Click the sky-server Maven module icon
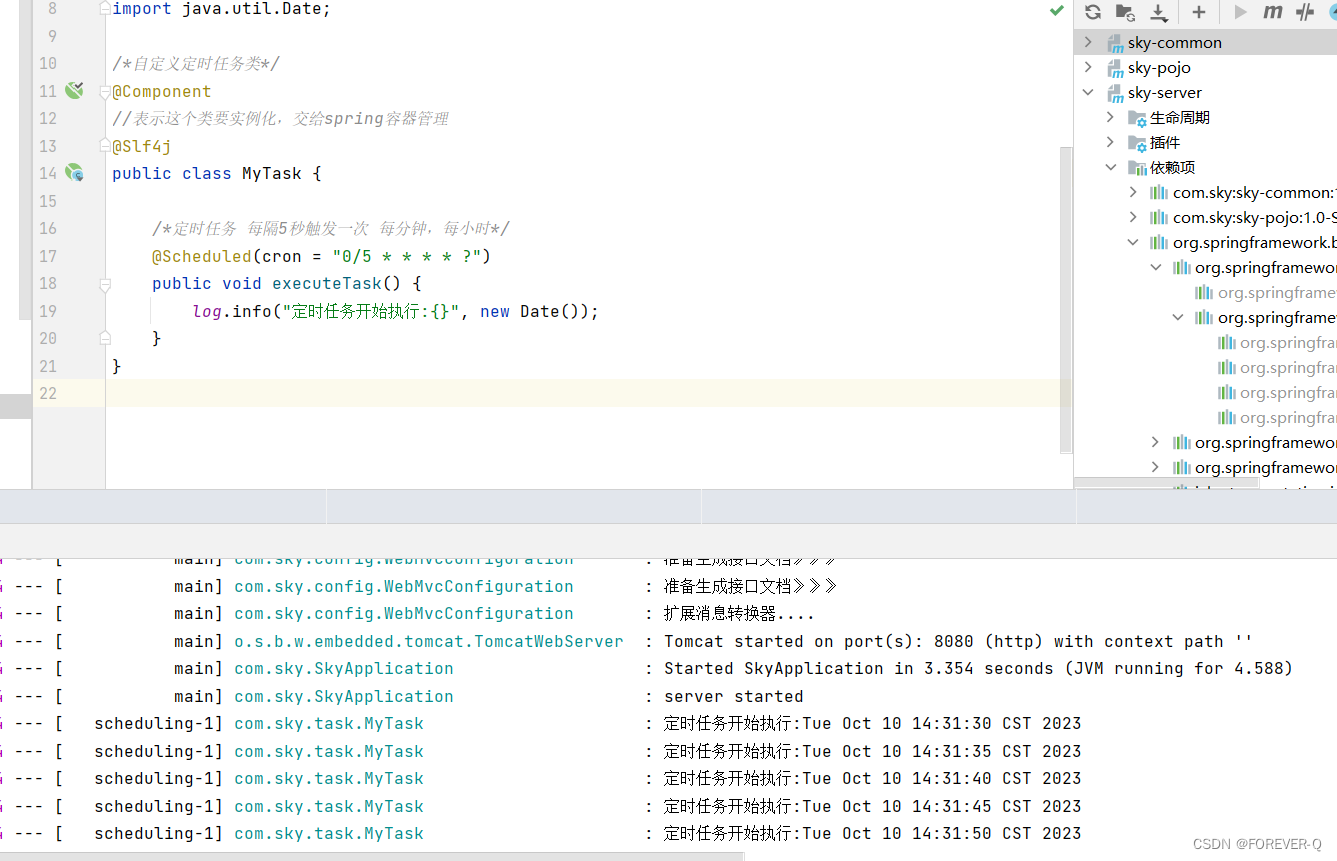The image size is (1337, 861). (1115, 93)
